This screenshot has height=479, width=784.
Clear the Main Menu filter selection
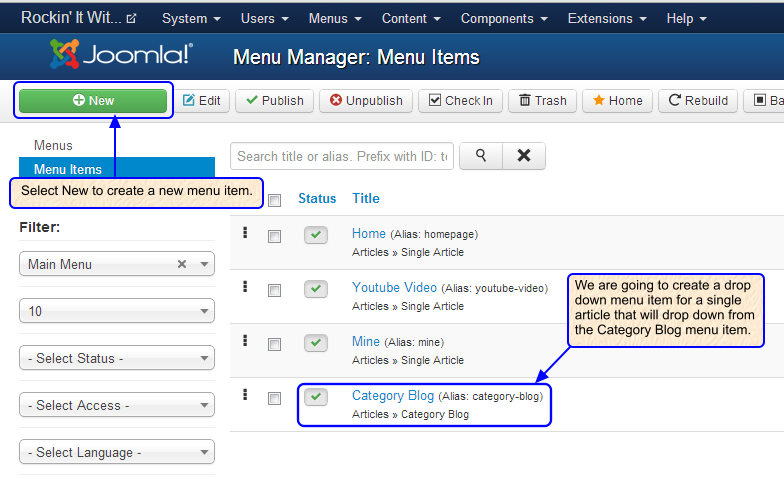click(182, 264)
